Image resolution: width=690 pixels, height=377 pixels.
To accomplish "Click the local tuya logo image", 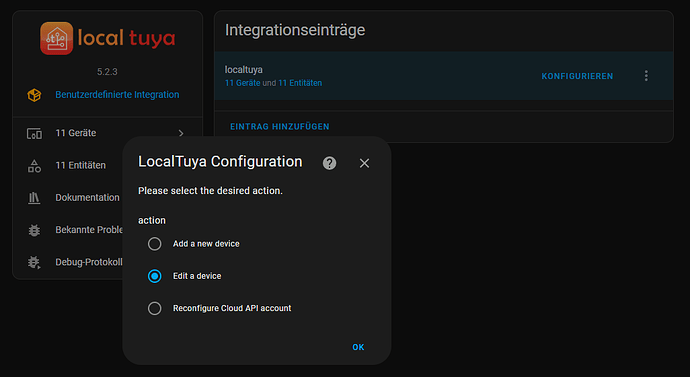I will click(x=107, y=38).
